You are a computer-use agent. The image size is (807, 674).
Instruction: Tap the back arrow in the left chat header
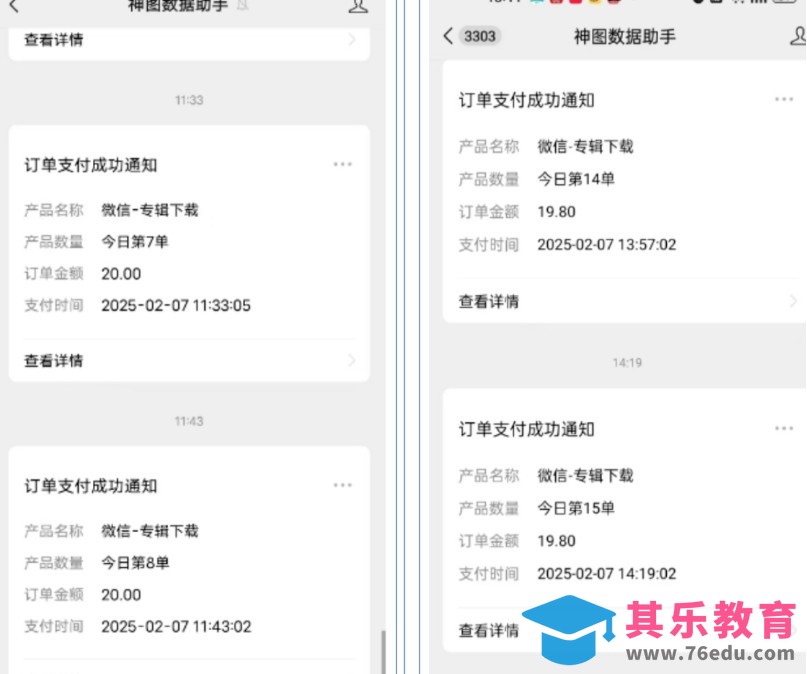tap(14, 6)
